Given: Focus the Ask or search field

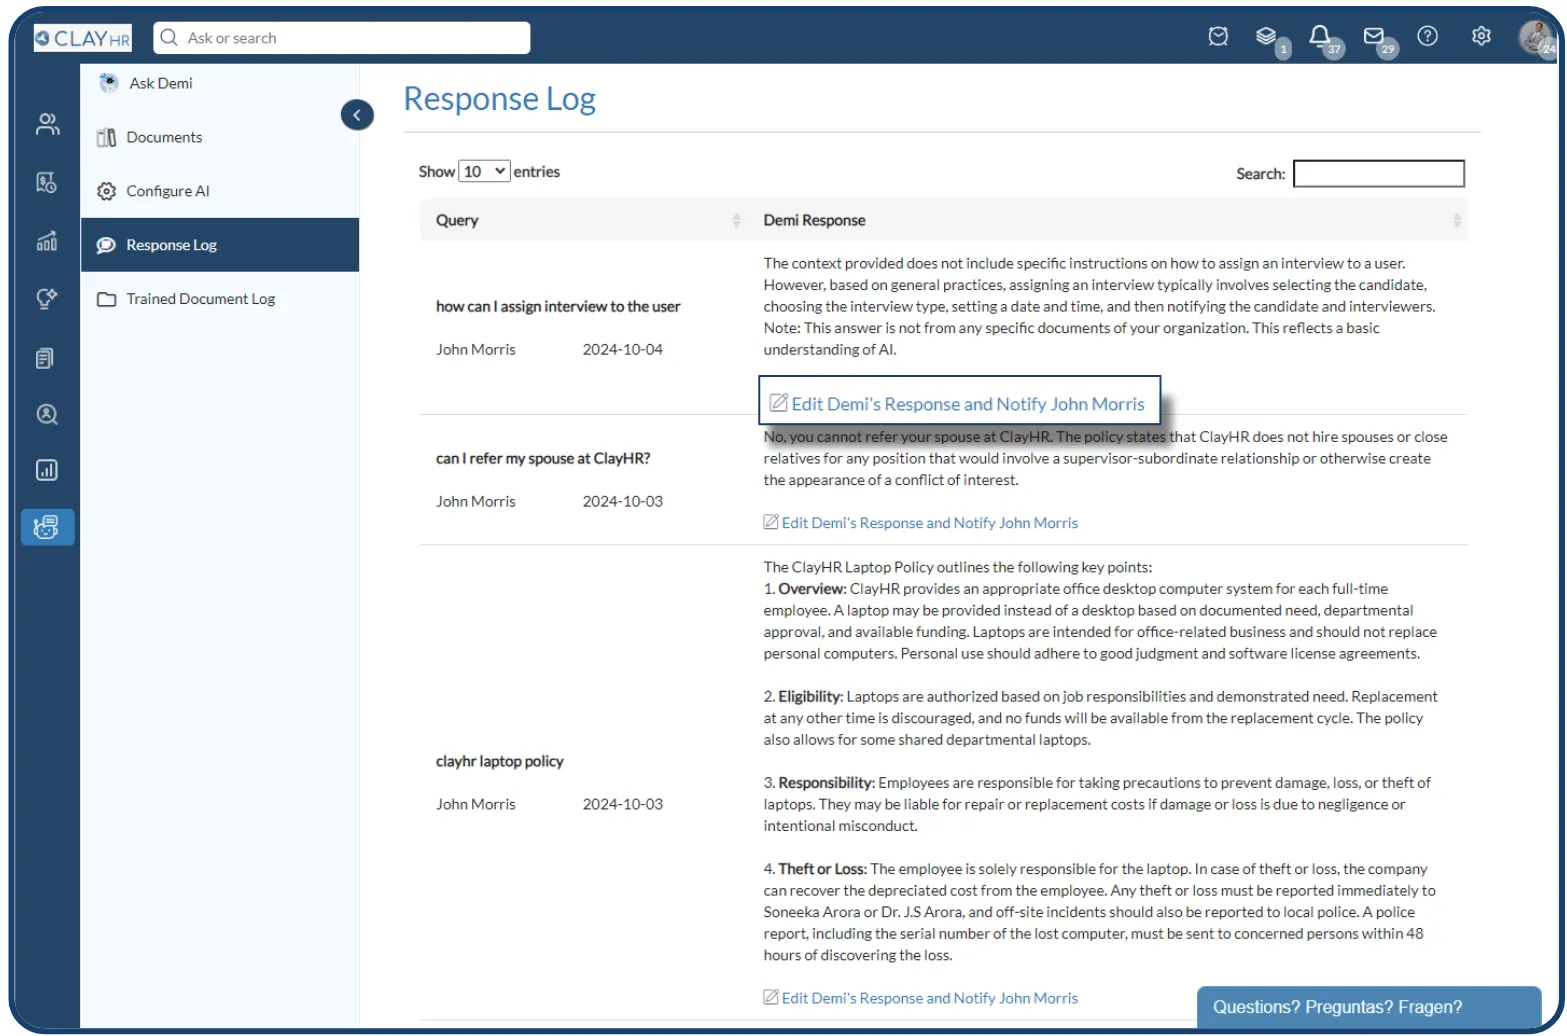Looking at the screenshot, I should pos(342,38).
